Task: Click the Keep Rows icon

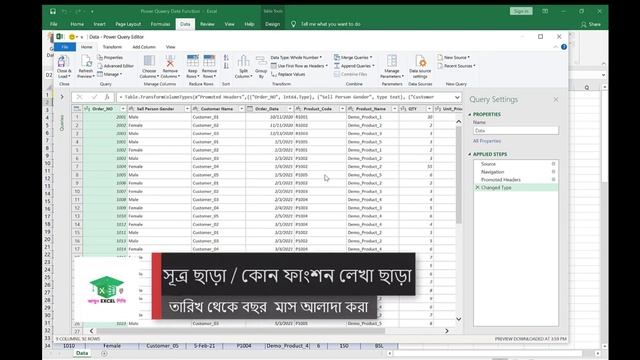Action: 193,61
